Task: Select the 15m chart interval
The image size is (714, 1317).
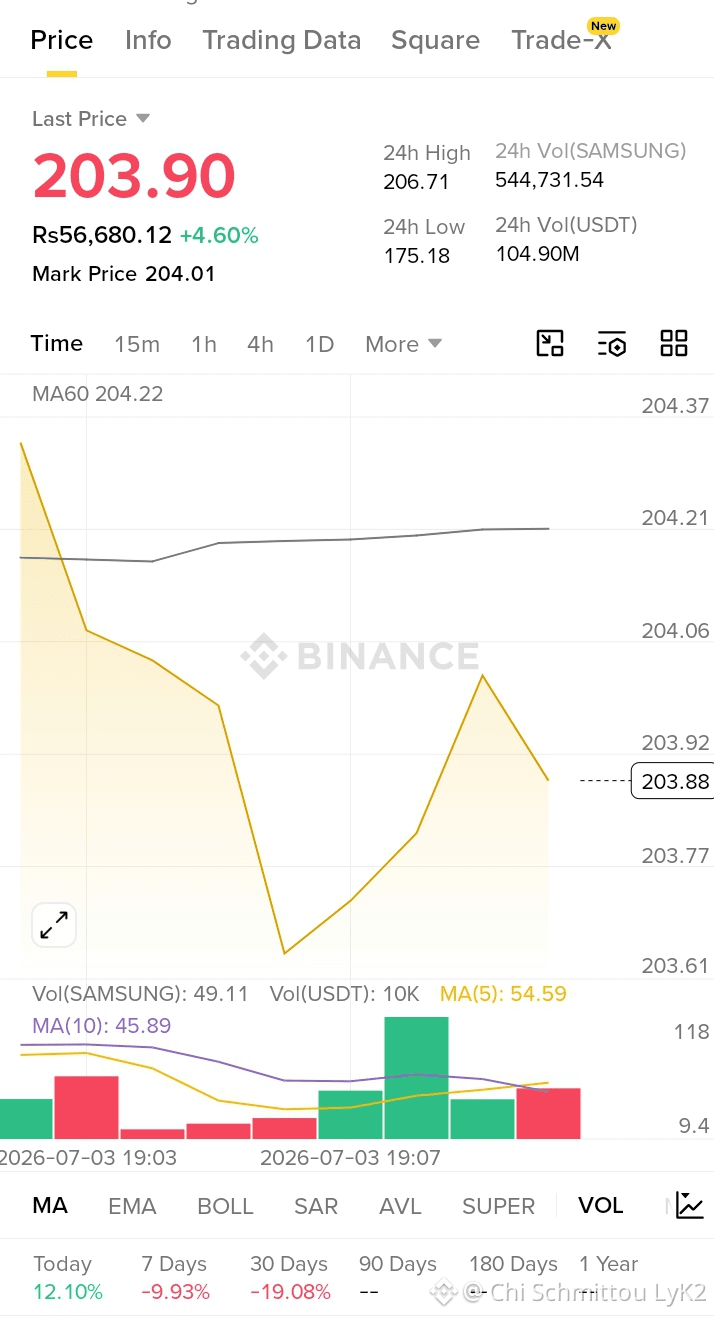Action: 137,344
